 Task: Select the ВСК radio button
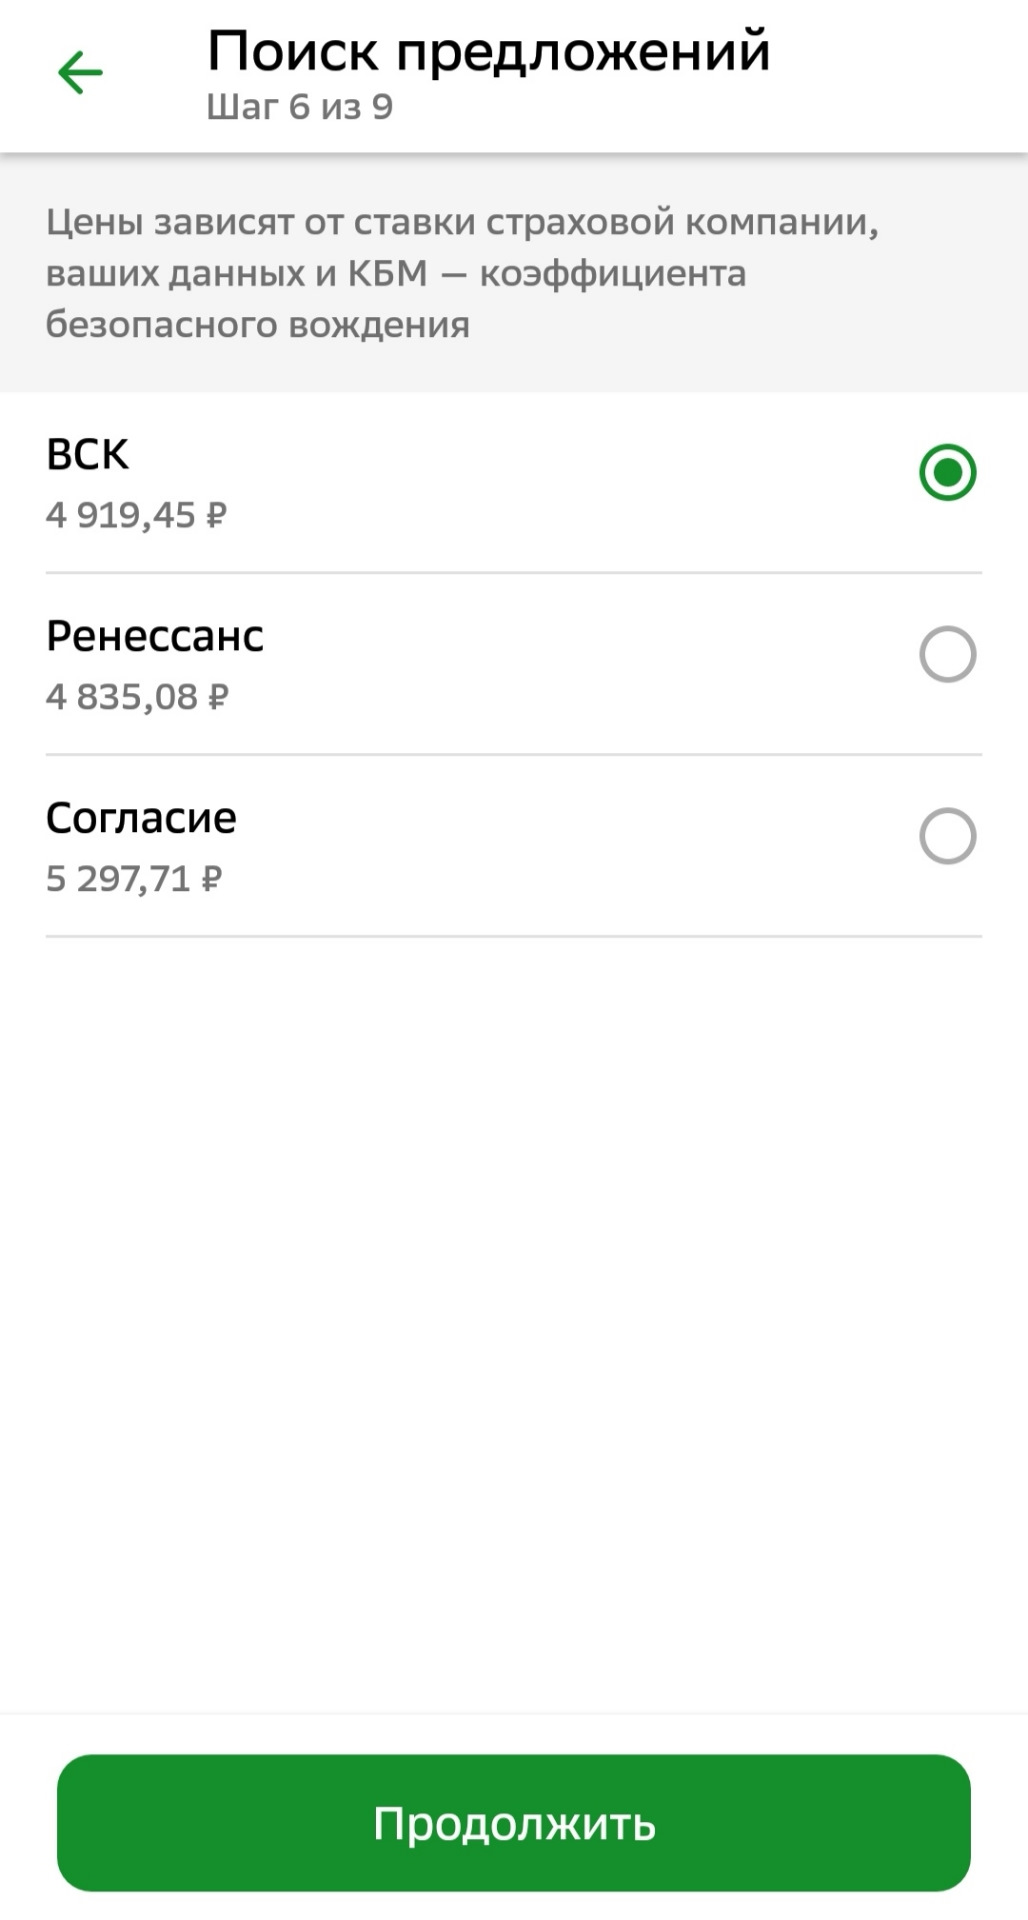(947, 472)
